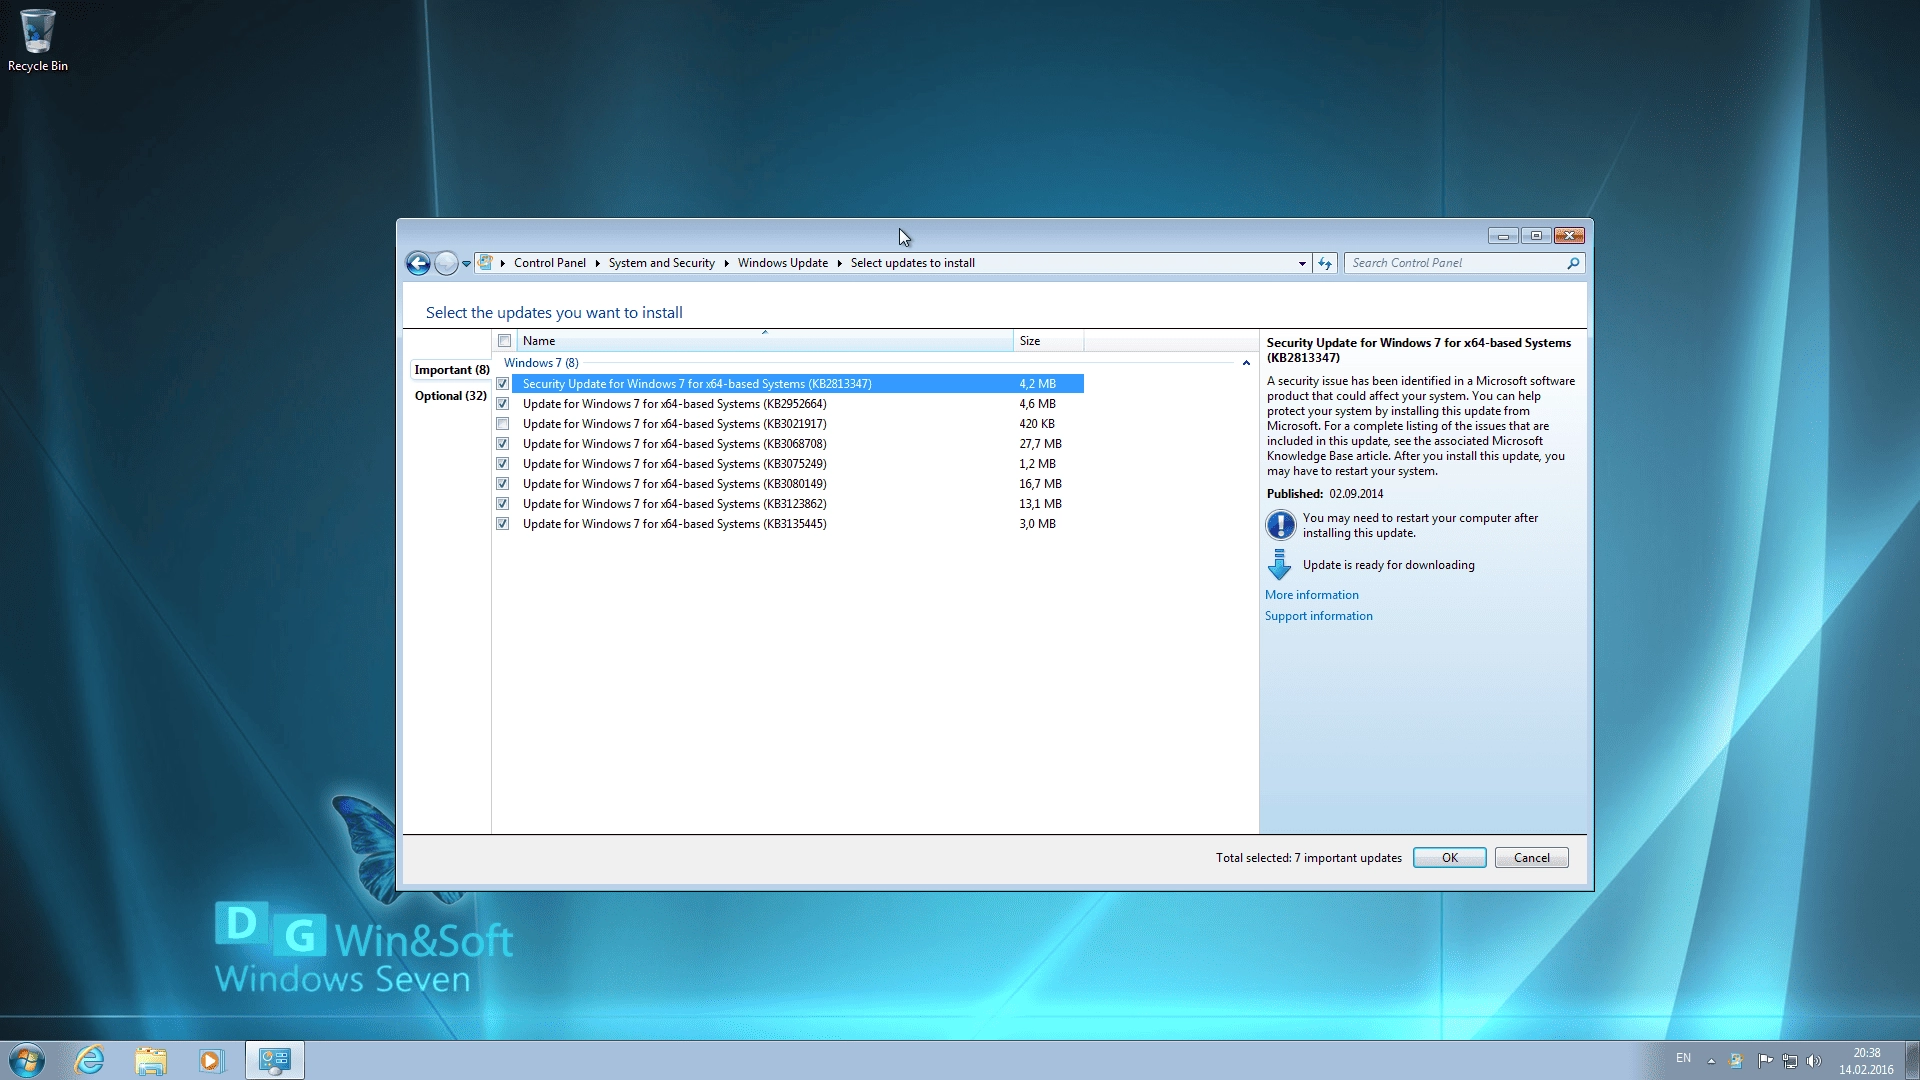Launch Internet Explorer from taskbar
Viewport: 1920px width, 1080px height.
pyautogui.click(x=89, y=1060)
